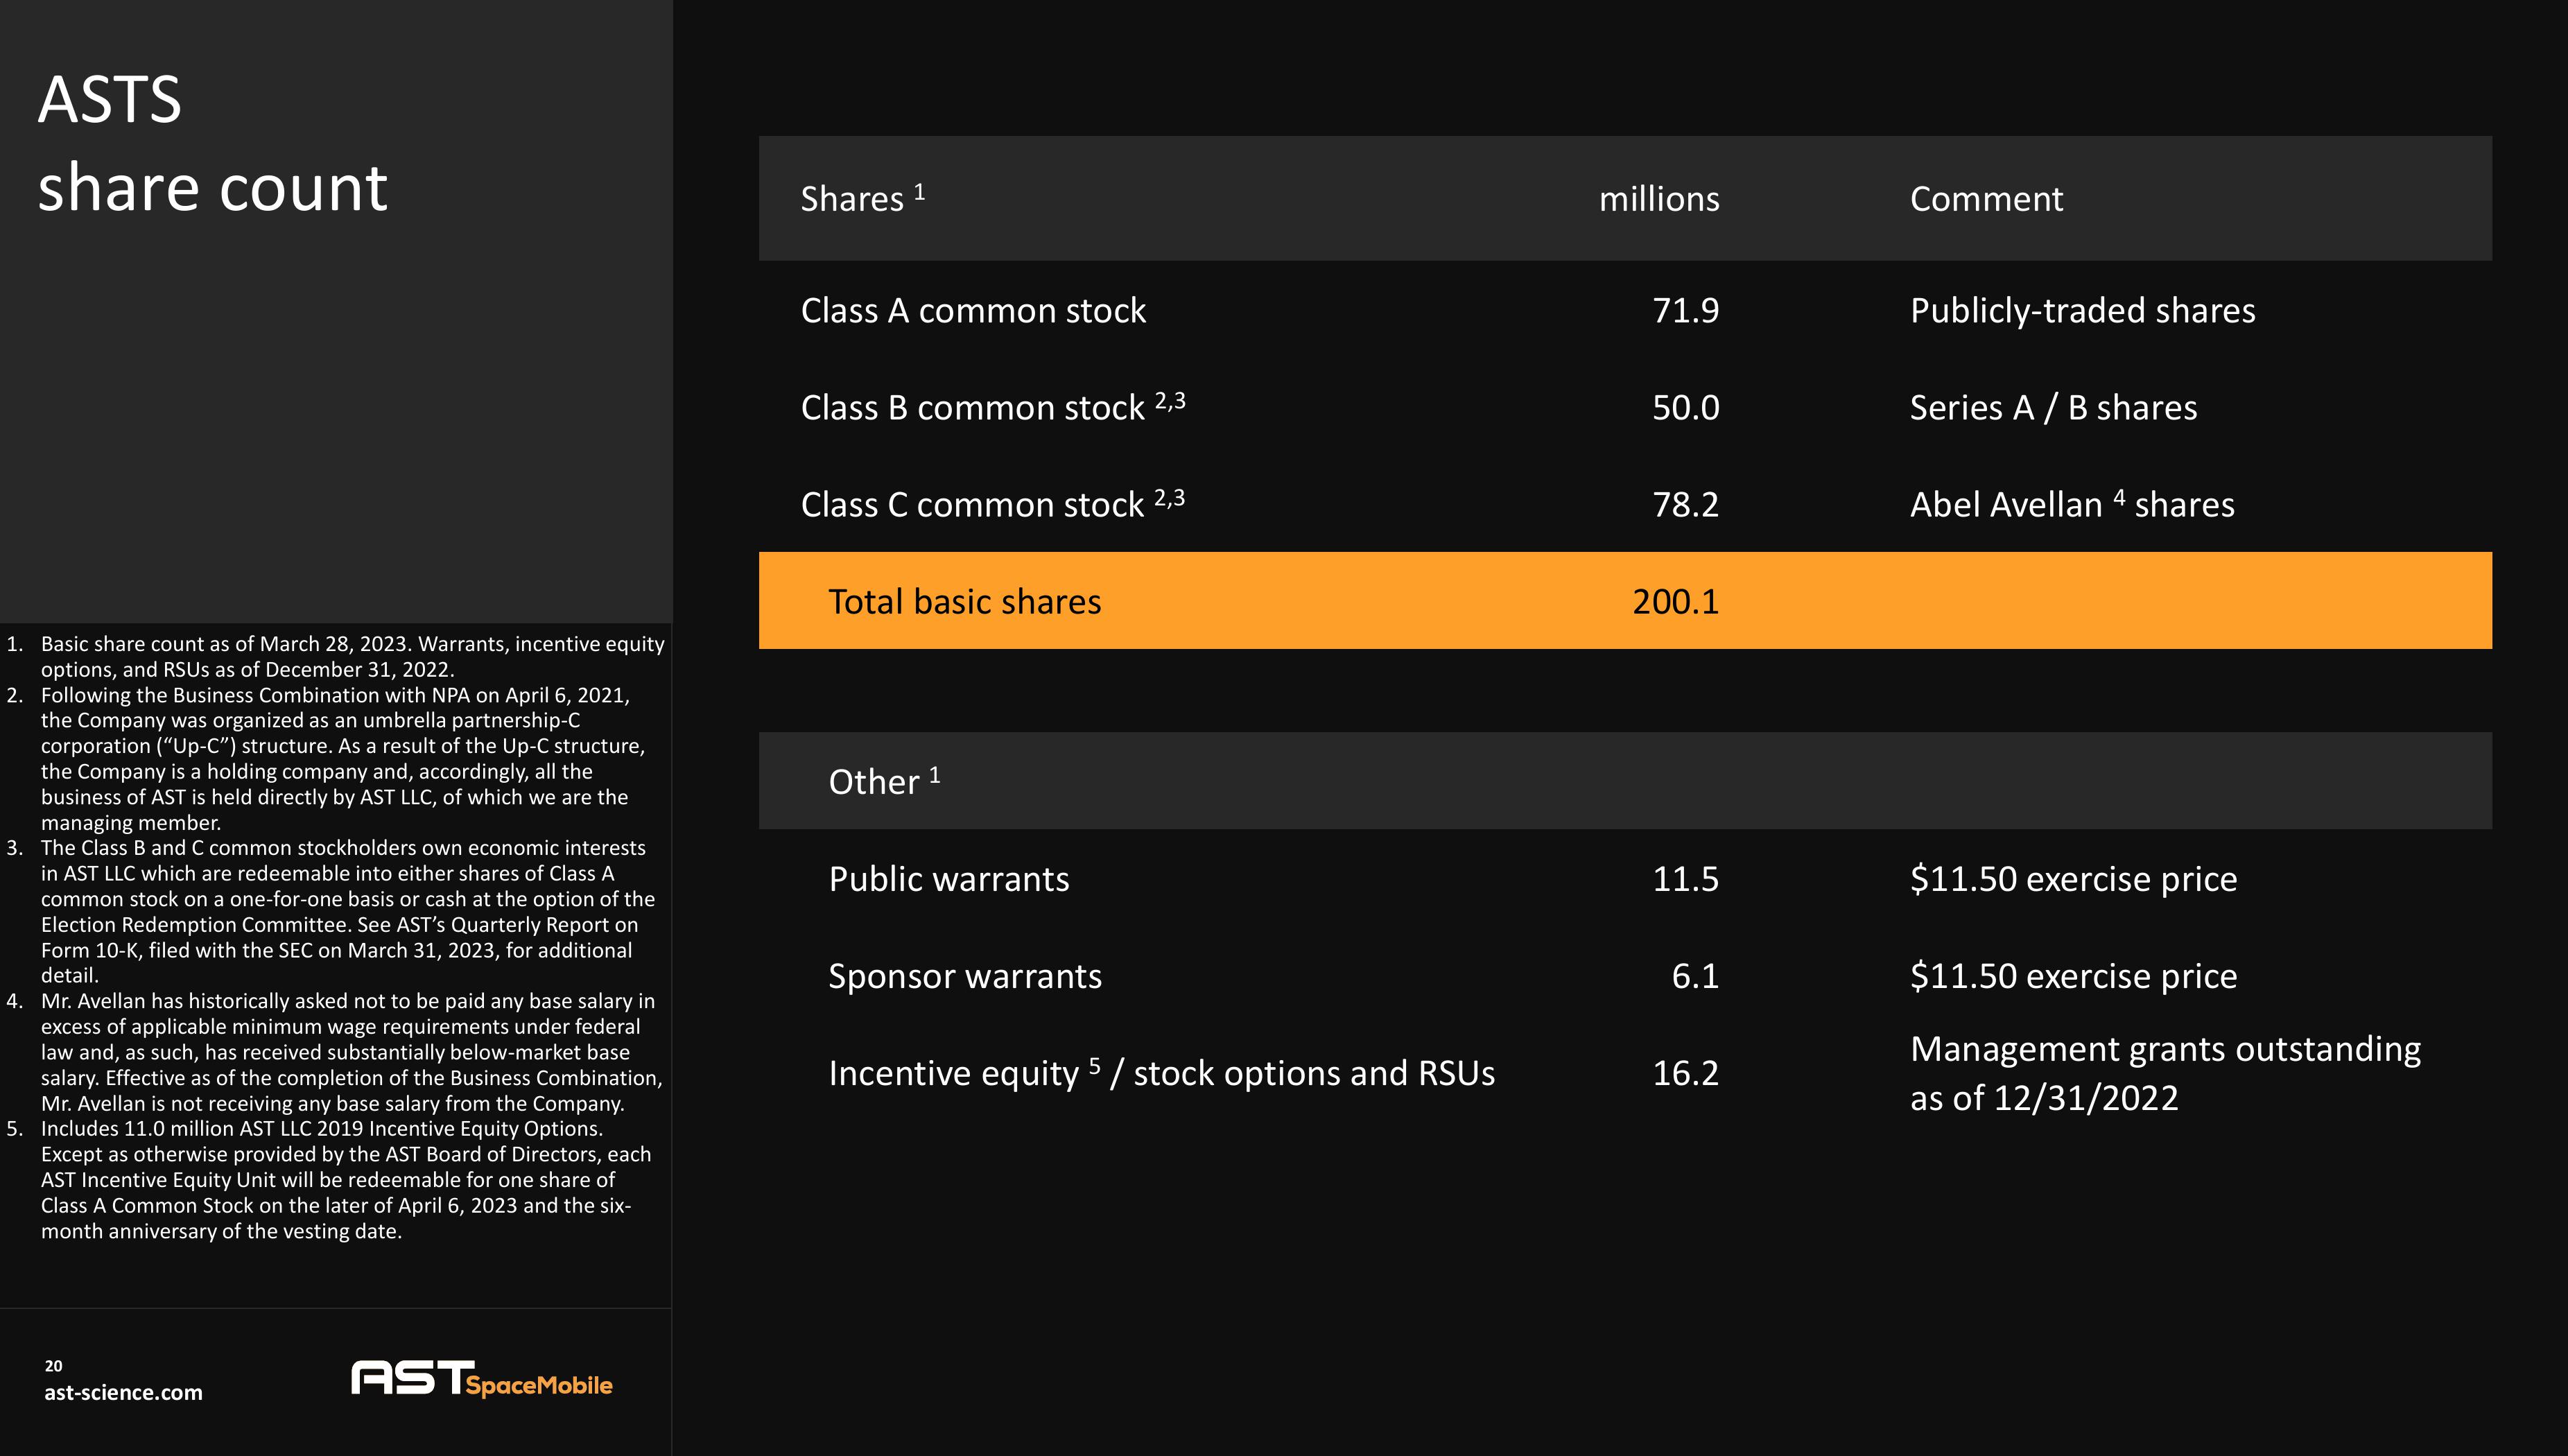2568x1456 pixels.
Task: Click the 'Series A / B shares' comment
Action: tap(2053, 407)
